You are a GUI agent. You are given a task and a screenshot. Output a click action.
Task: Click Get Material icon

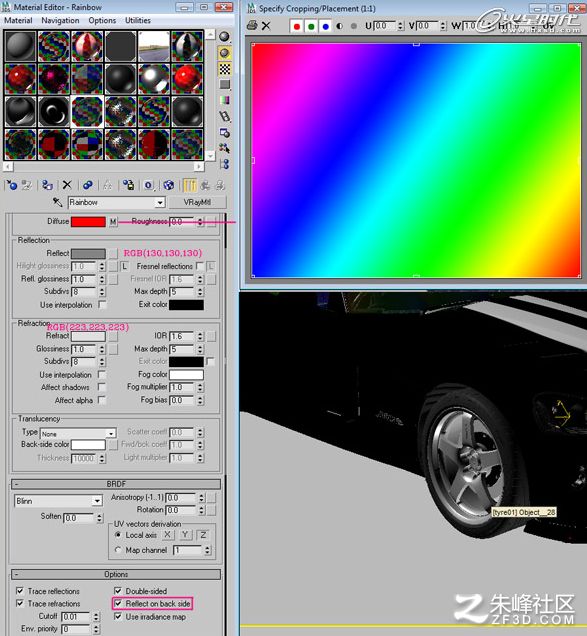[12, 185]
